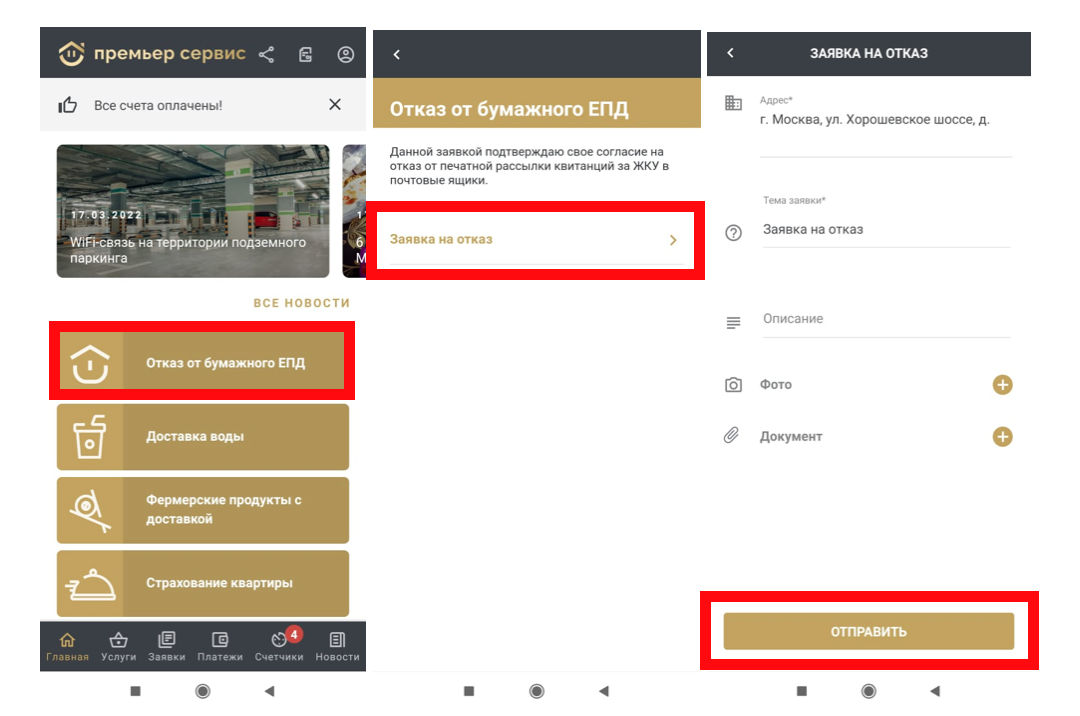Switch to the 'Услуги' tab
The height and width of the screenshot is (716, 1080).
(x=119, y=646)
